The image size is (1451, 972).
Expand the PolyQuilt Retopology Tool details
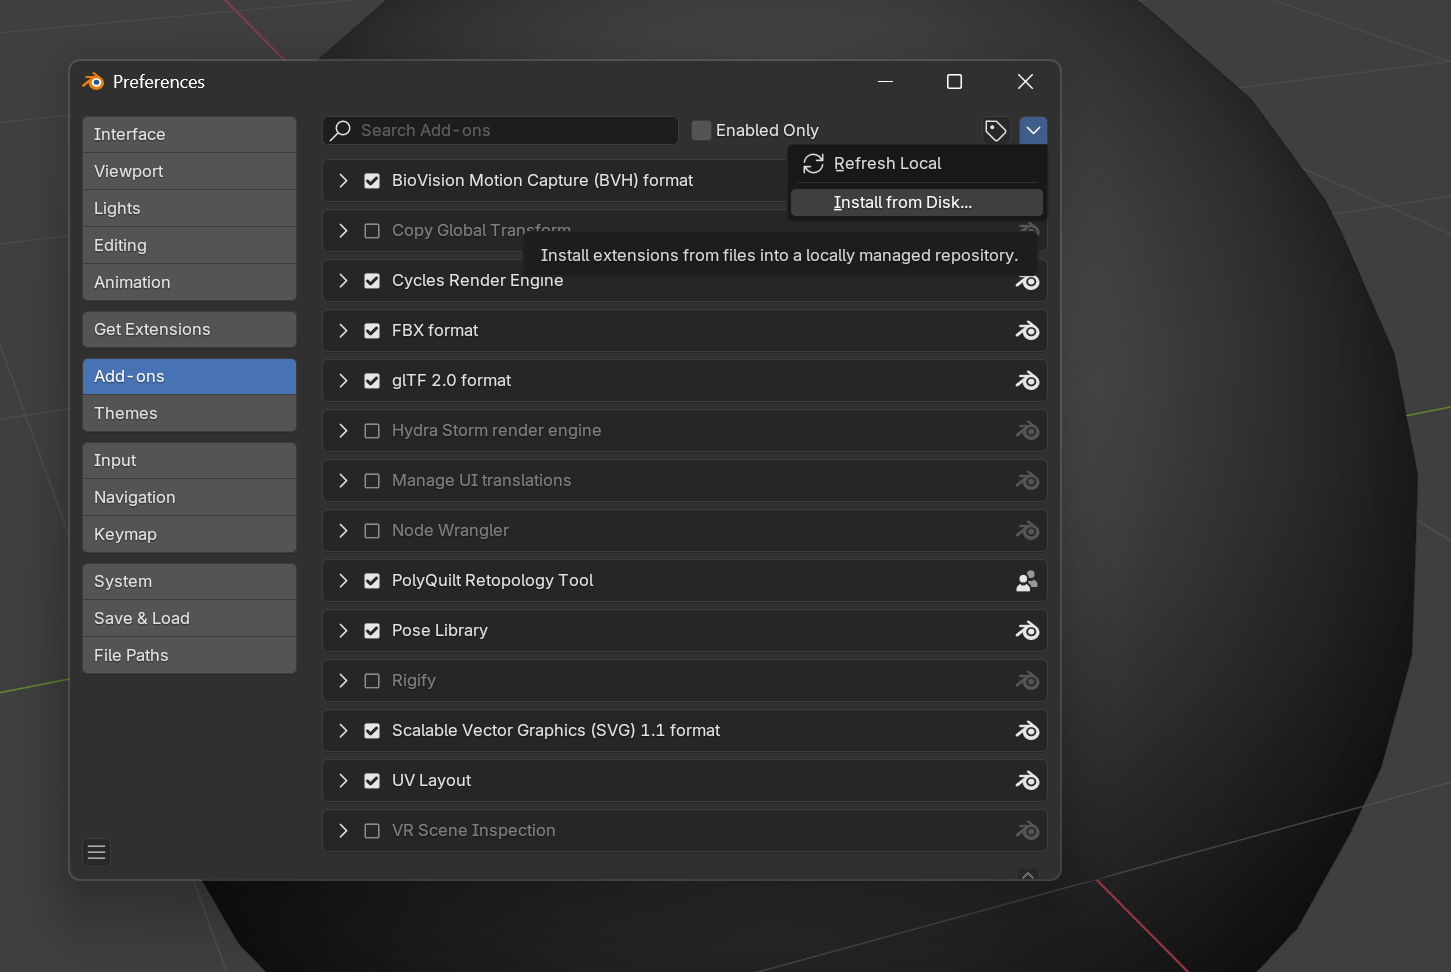coord(343,580)
